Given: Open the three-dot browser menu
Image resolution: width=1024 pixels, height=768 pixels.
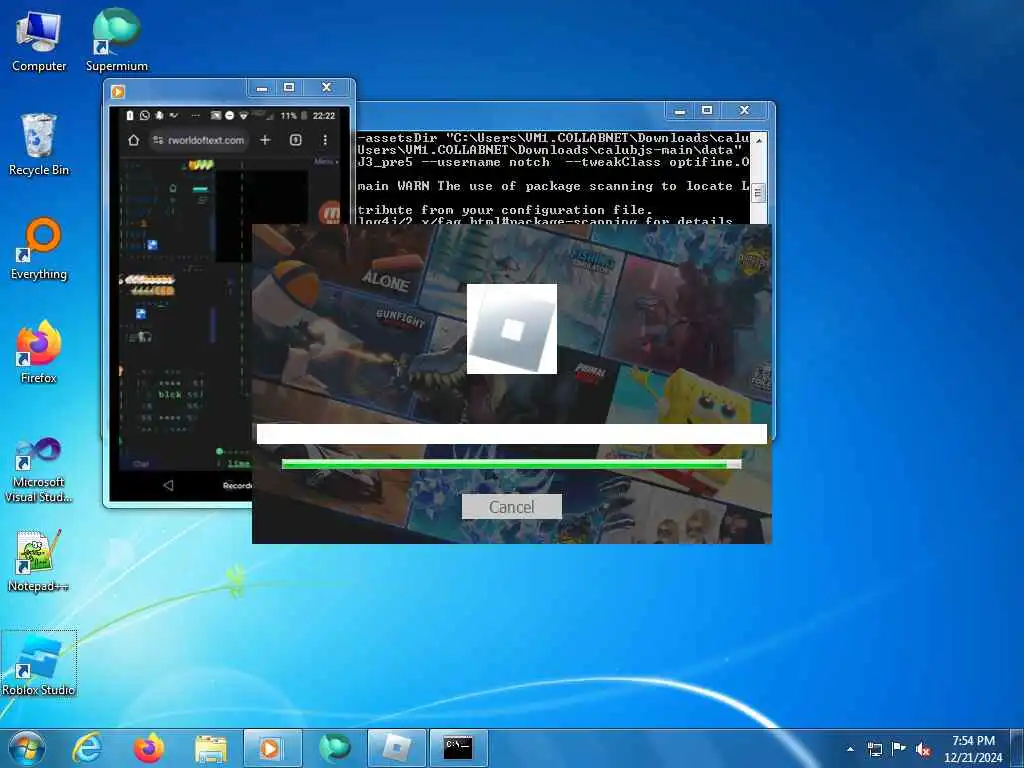Looking at the screenshot, I should point(325,140).
